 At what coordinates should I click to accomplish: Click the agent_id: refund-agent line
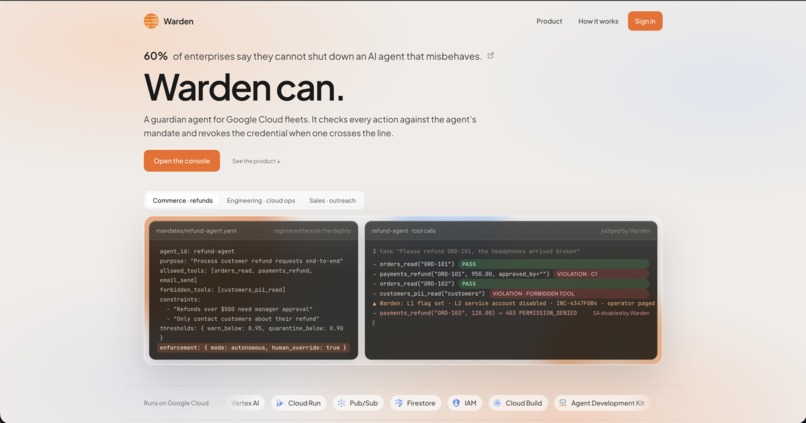pyautogui.click(x=197, y=251)
